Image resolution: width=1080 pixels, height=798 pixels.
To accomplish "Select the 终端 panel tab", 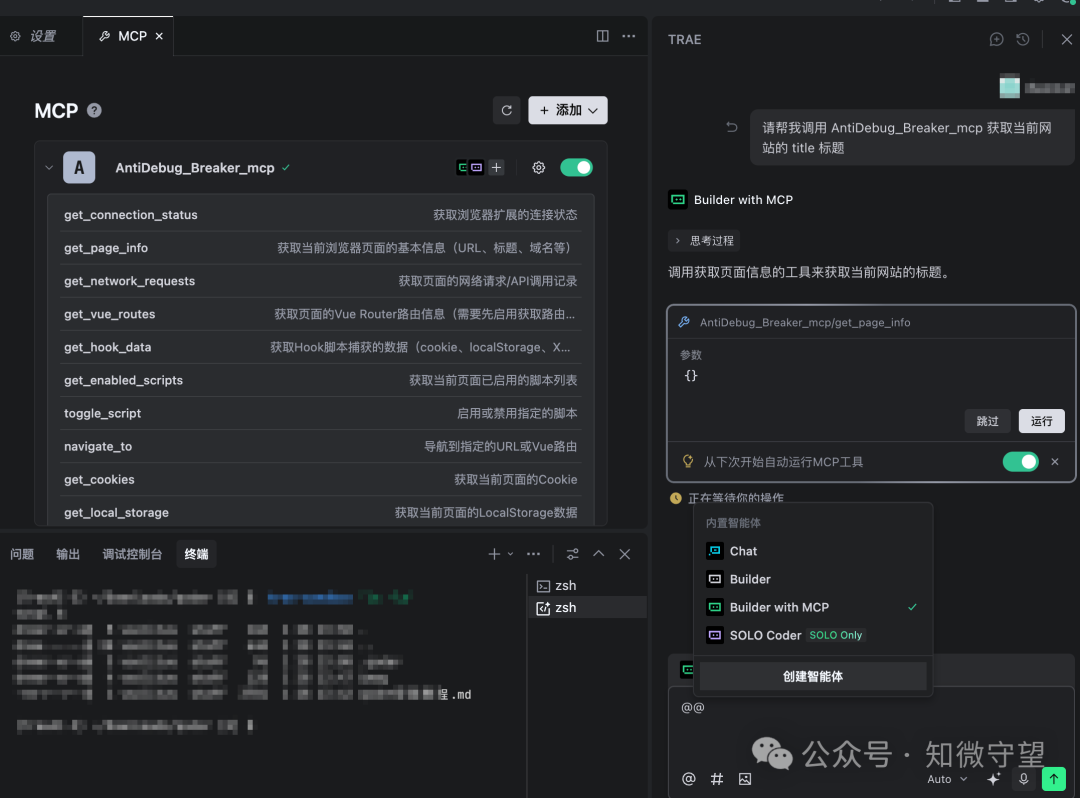I will pos(196,554).
